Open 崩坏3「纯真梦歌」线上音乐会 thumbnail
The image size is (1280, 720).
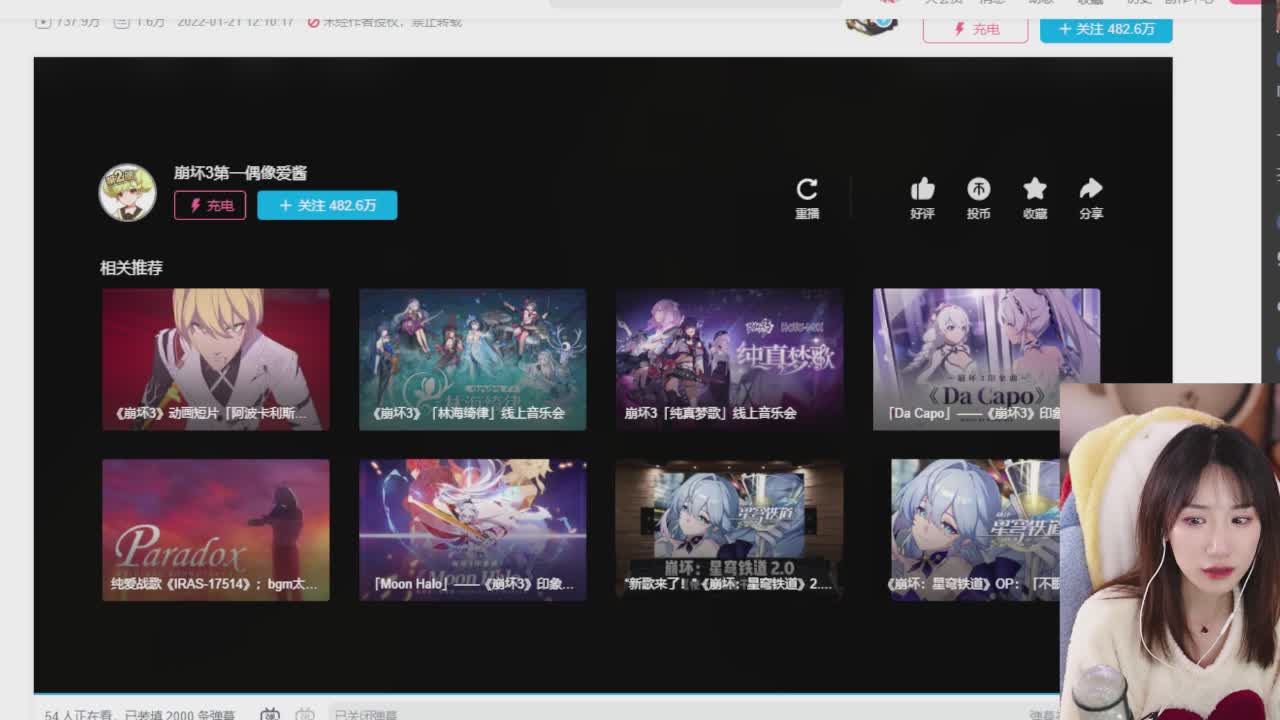(729, 359)
